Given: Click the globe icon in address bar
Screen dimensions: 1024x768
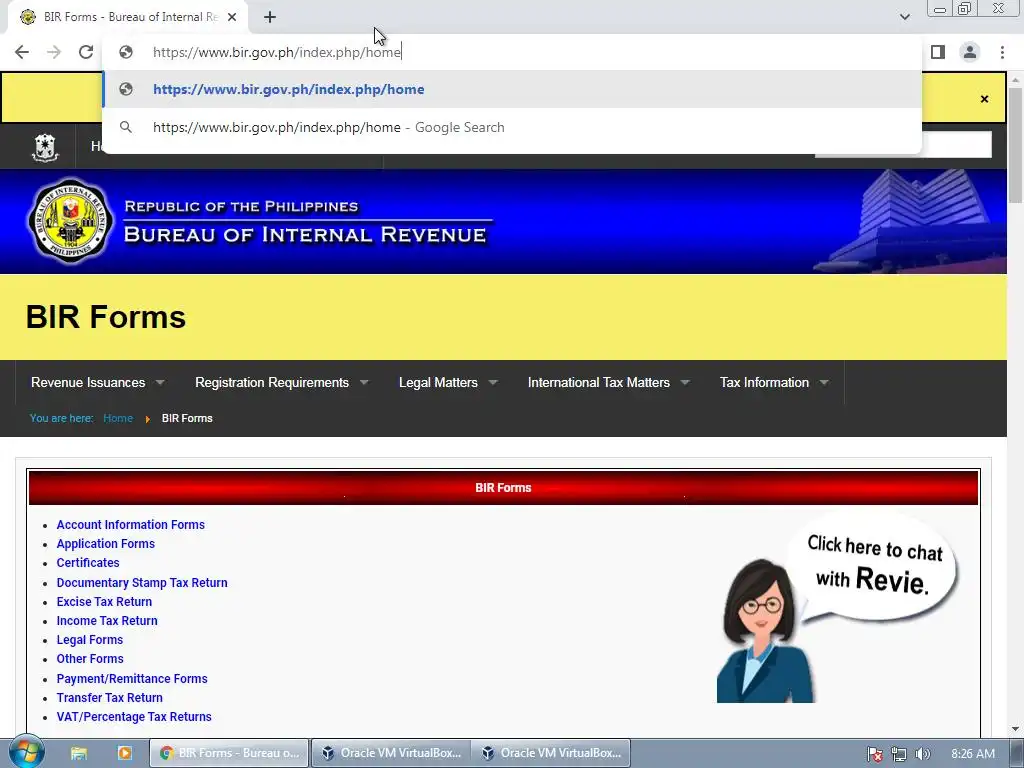Looking at the screenshot, I should [126, 52].
